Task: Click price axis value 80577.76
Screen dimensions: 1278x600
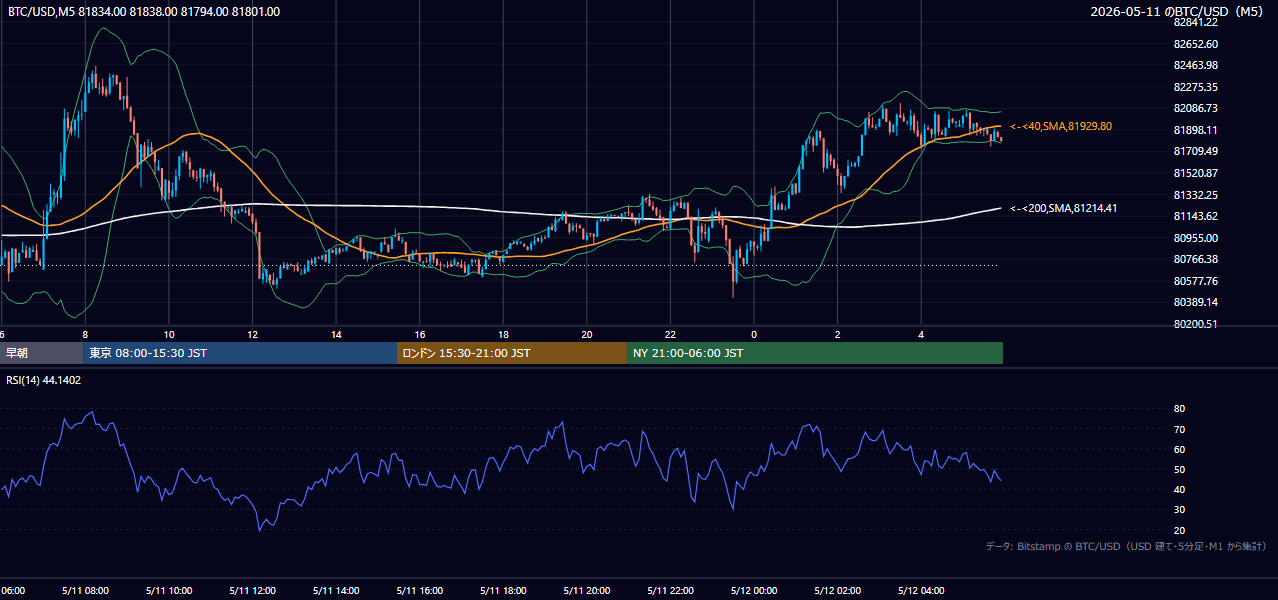Action: [1196, 281]
